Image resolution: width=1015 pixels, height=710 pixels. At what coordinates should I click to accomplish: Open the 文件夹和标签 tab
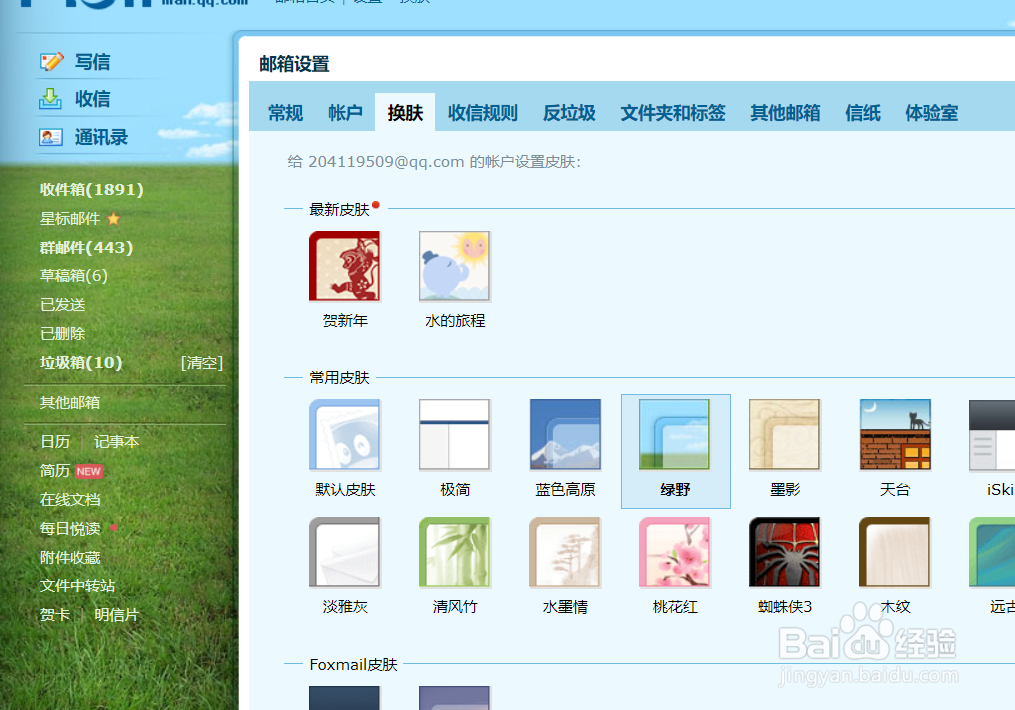[x=673, y=113]
